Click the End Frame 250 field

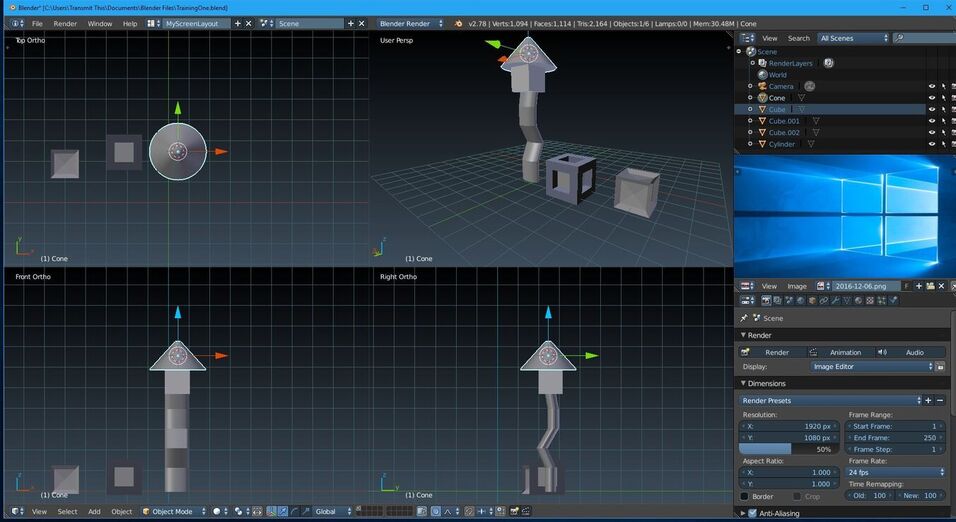(893, 437)
